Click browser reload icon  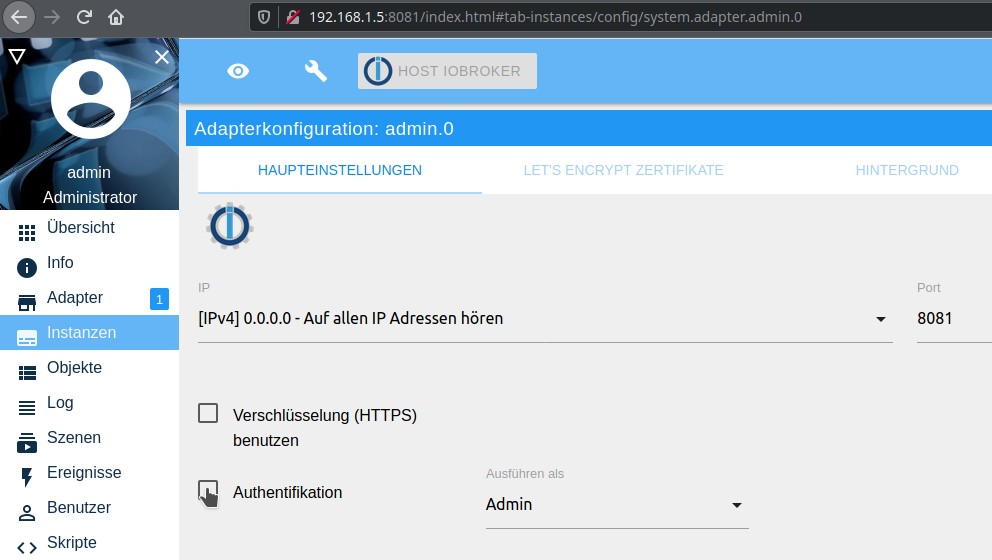coord(84,17)
